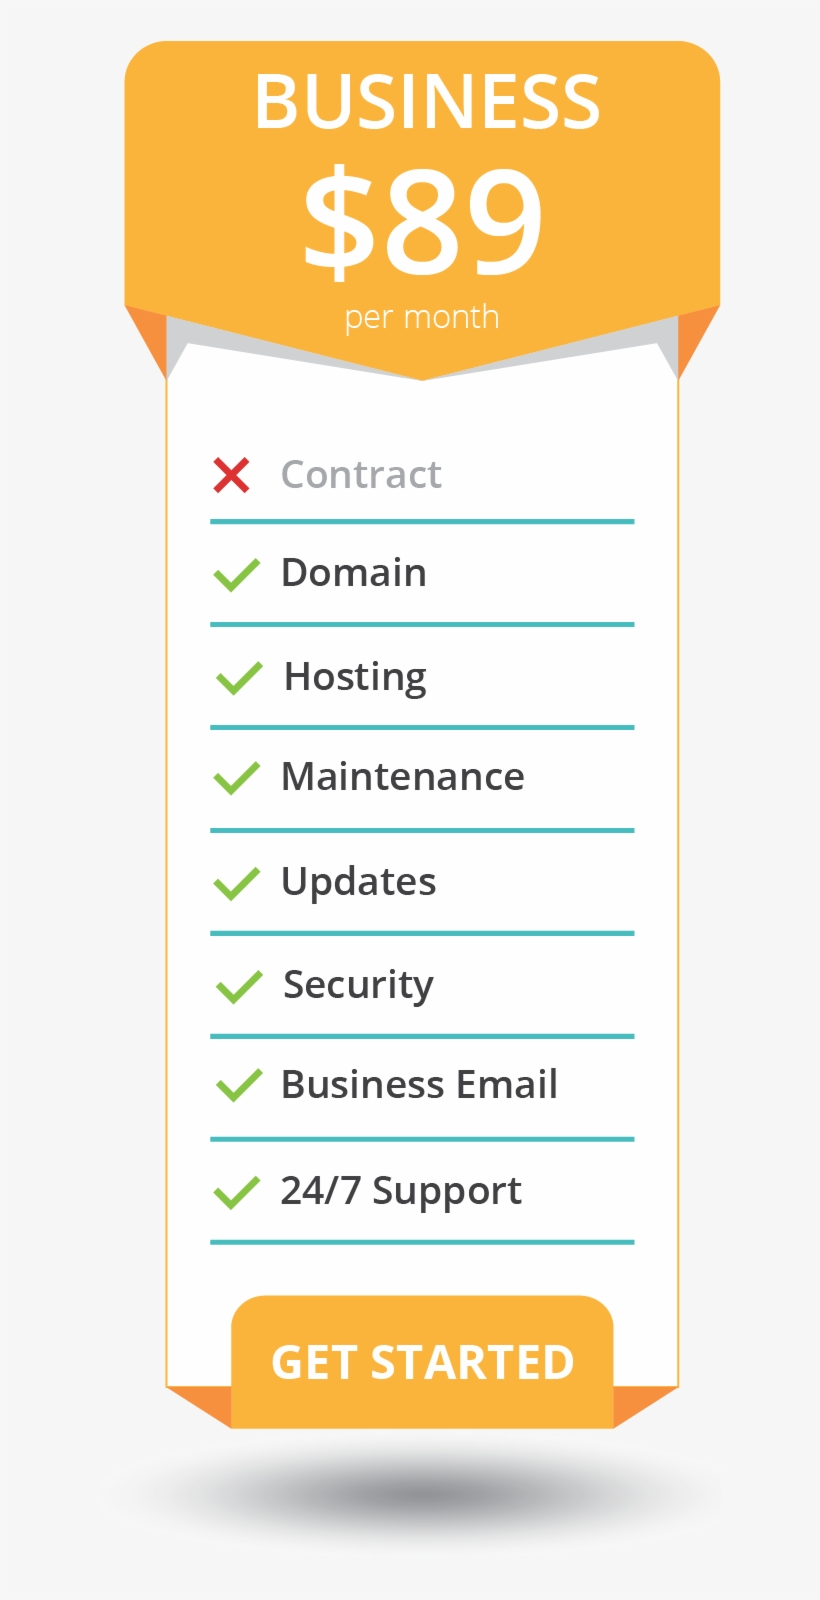
Task: Click the red X icon beside Contract
Action: 231,475
